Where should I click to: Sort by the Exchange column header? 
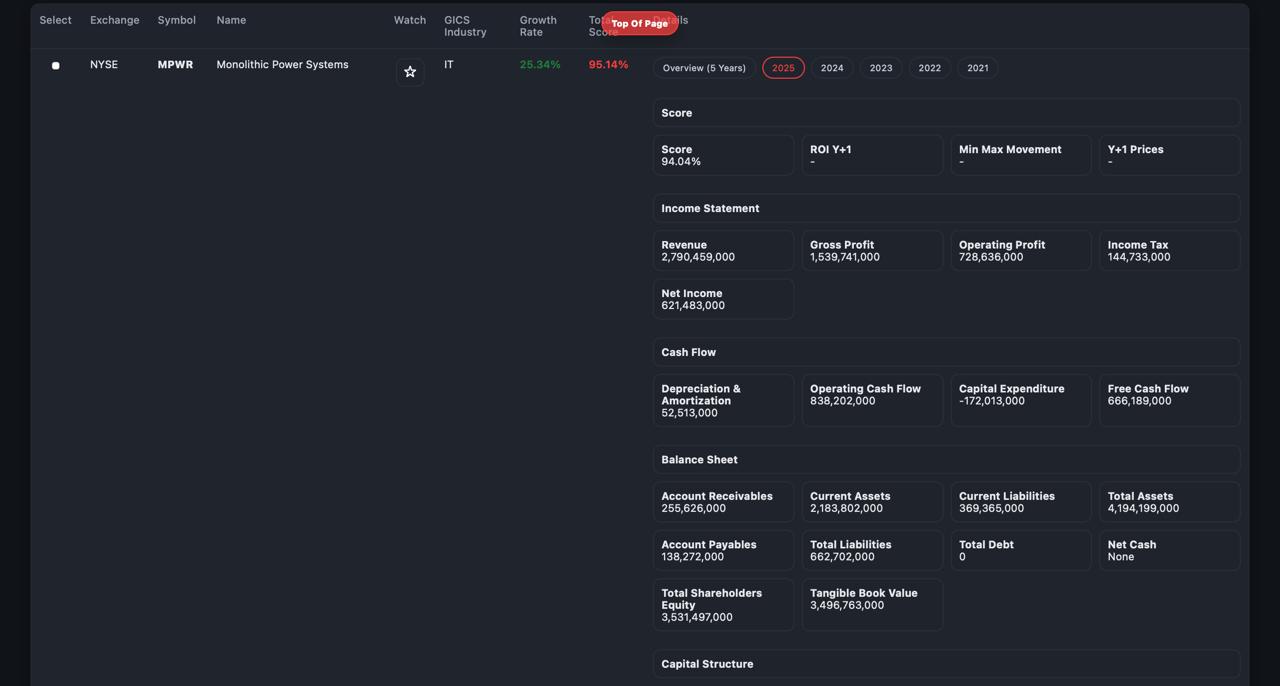115,20
